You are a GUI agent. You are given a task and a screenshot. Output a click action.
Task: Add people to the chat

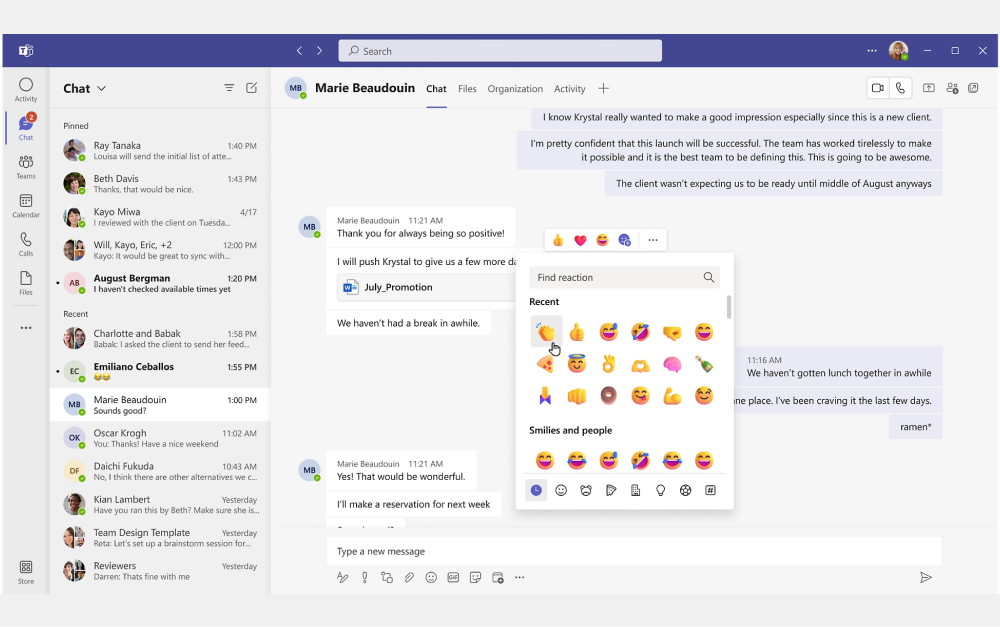[952, 88]
